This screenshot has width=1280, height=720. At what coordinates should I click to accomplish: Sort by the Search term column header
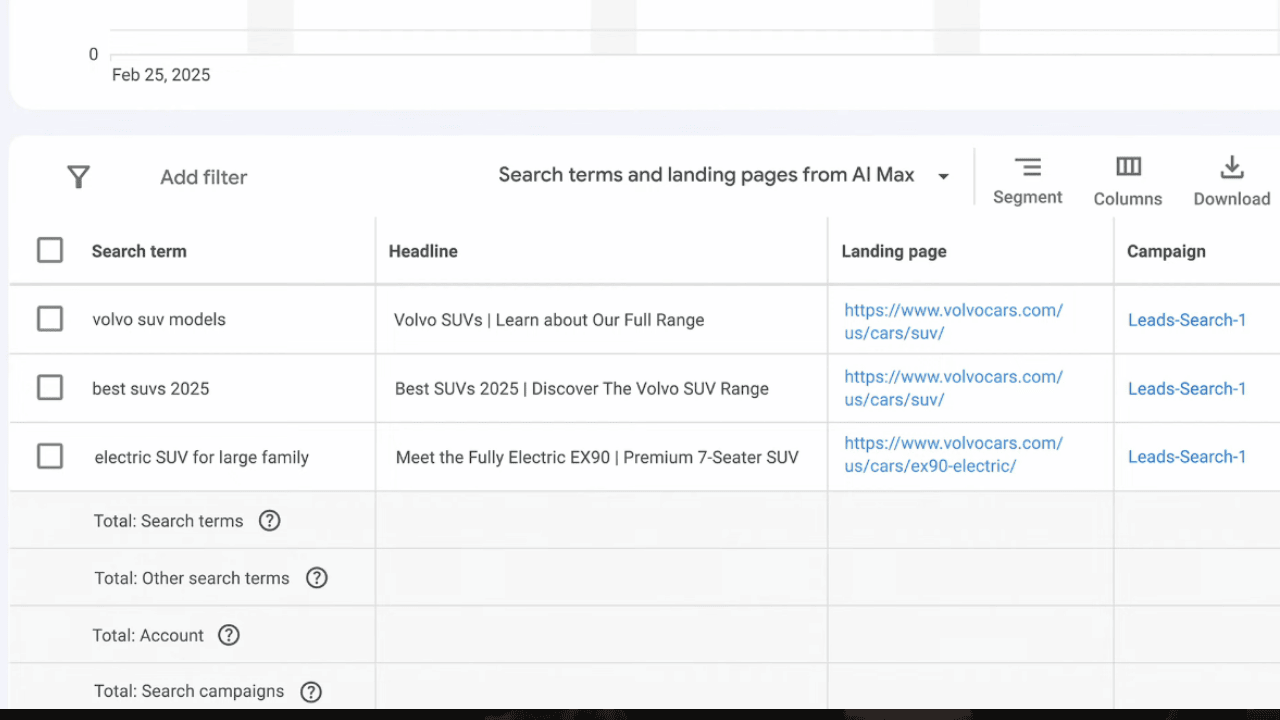[139, 251]
